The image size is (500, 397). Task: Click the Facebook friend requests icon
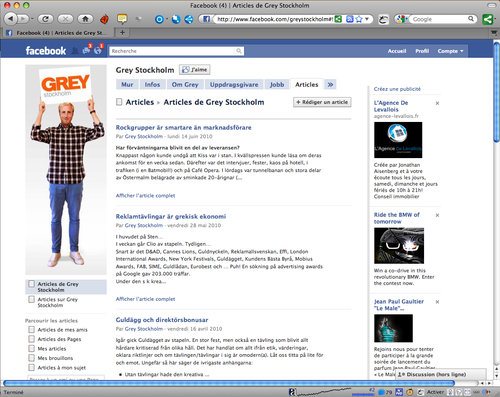[x=75, y=51]
